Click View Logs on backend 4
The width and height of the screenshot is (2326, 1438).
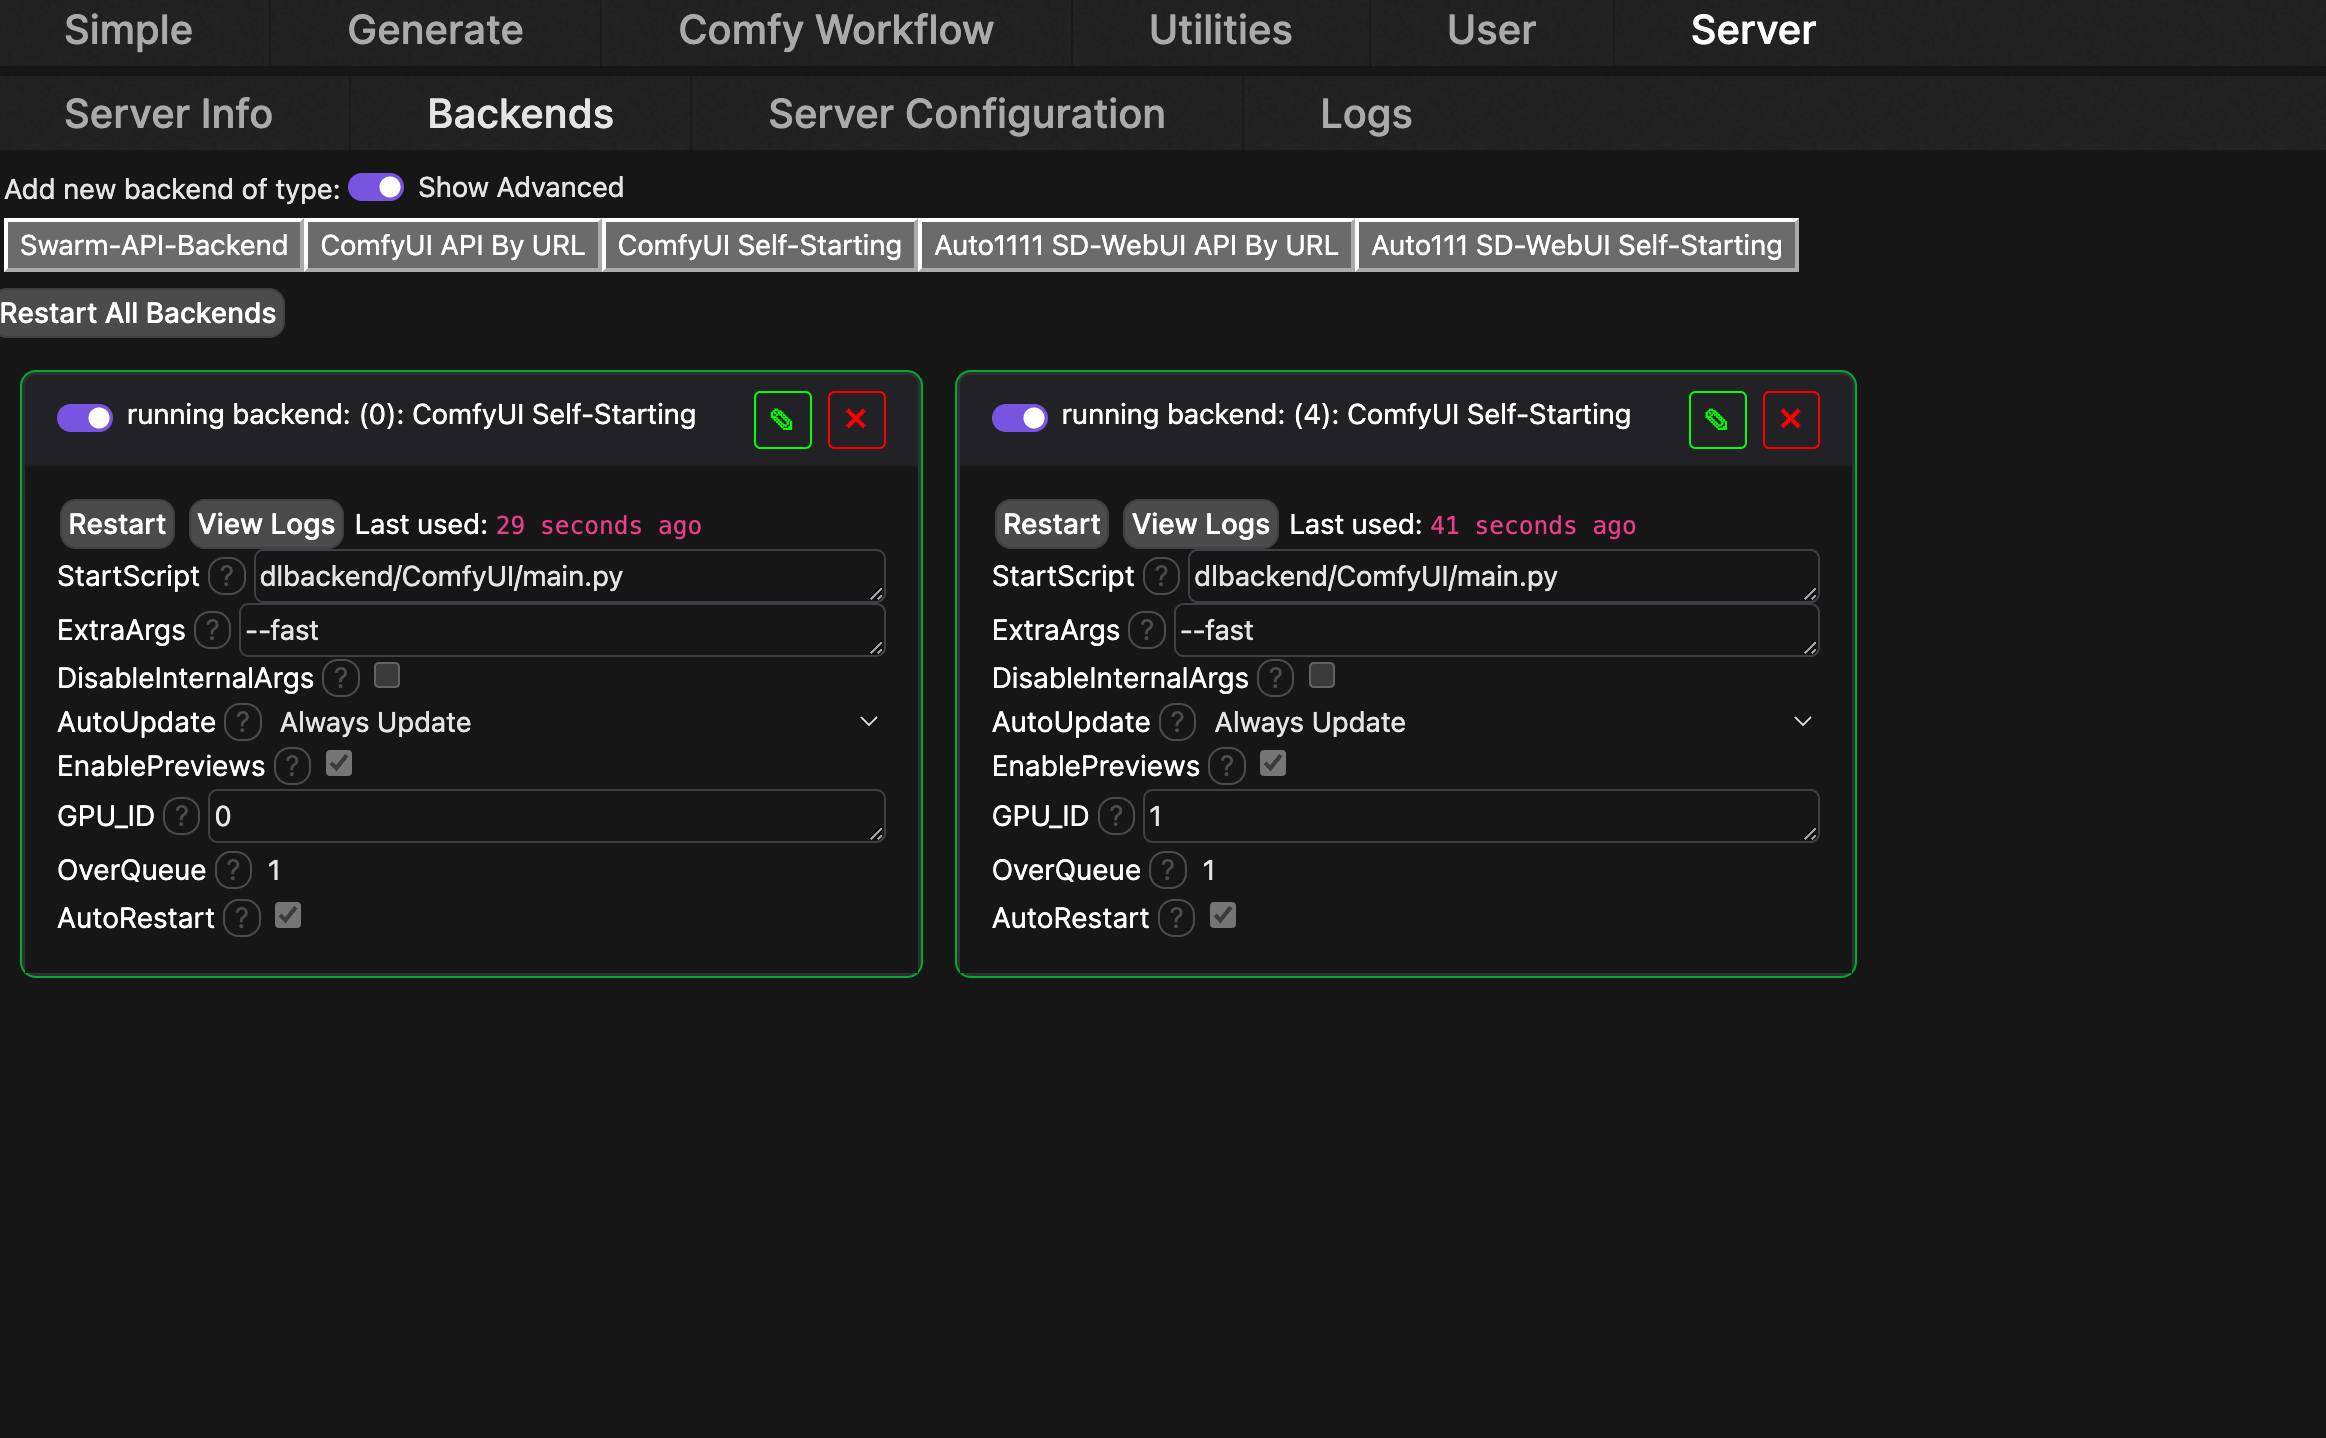1200,524
